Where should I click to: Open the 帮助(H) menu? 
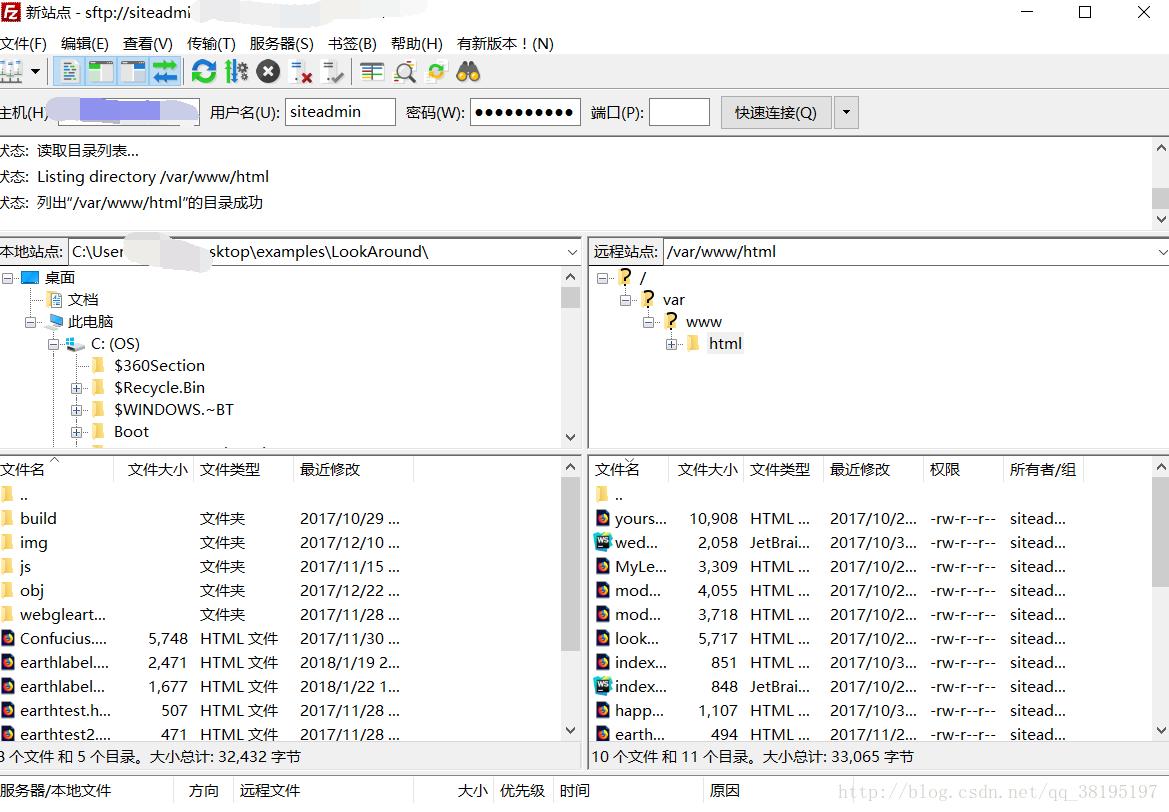click(417, 44)
